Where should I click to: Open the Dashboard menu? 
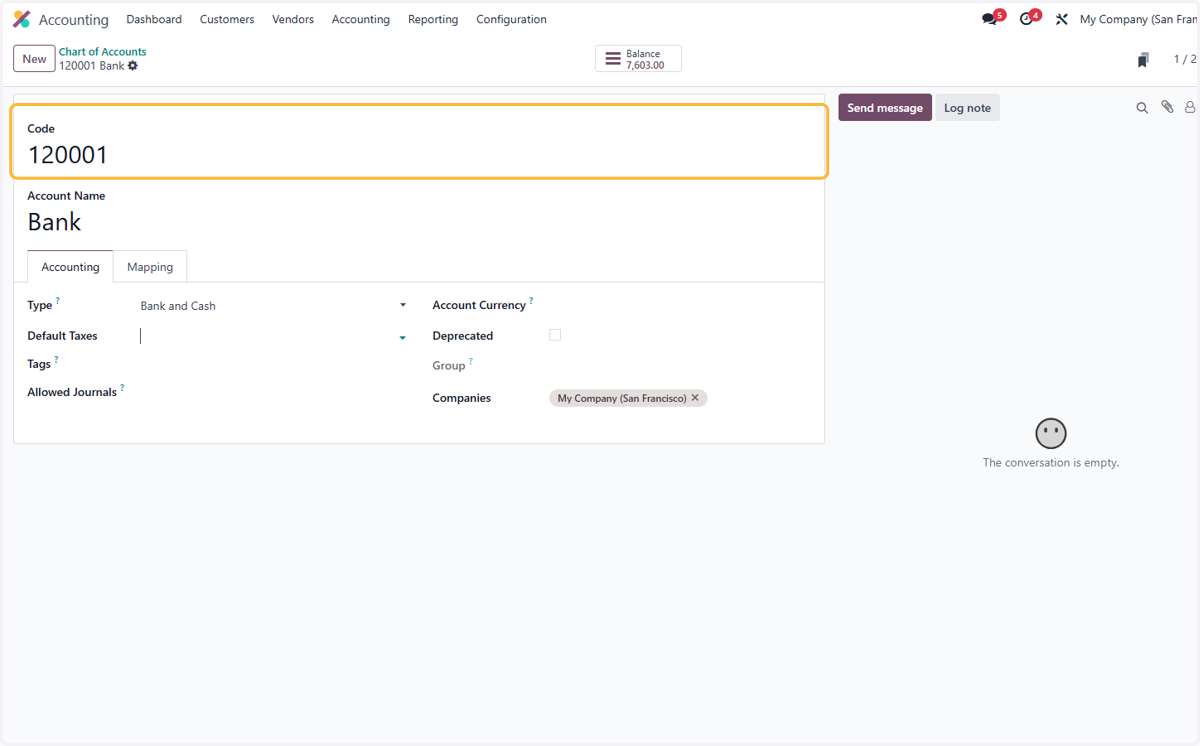click(154, 19)
